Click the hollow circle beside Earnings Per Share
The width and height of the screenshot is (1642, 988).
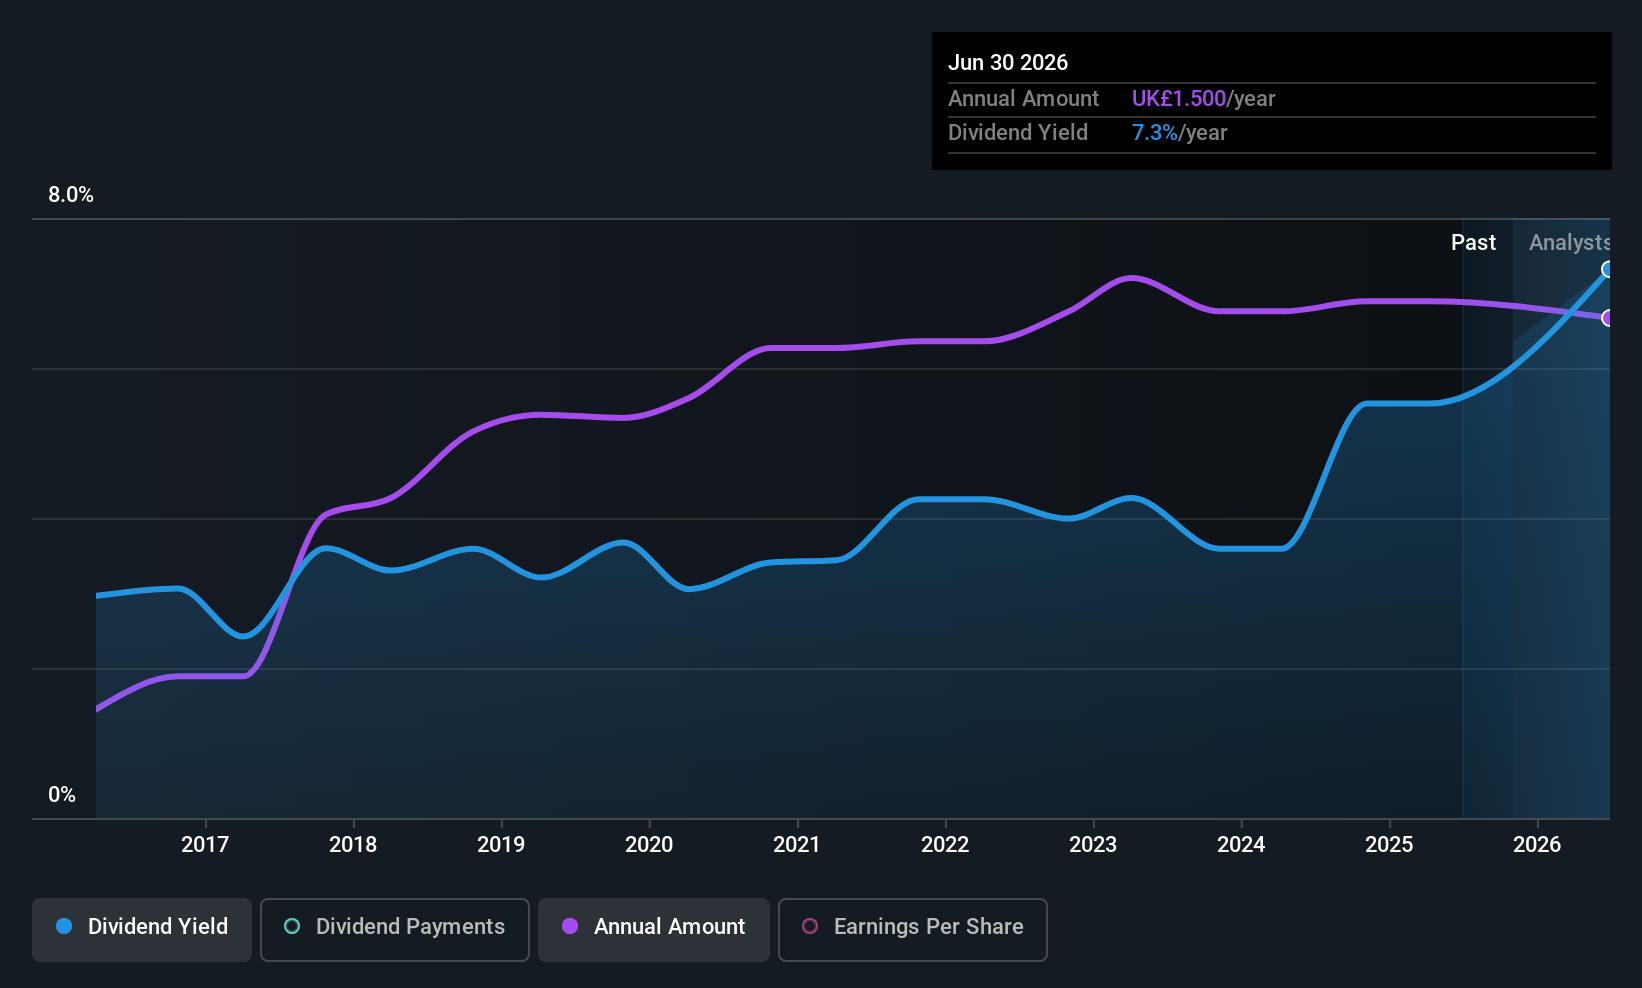pos(810,927)
